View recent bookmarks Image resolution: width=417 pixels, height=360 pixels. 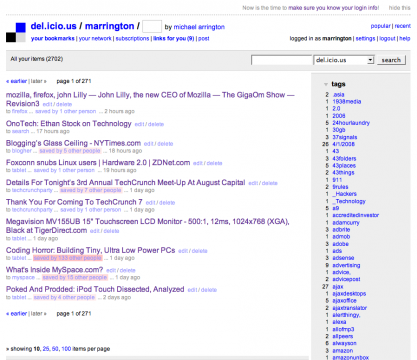click(403, 26)
